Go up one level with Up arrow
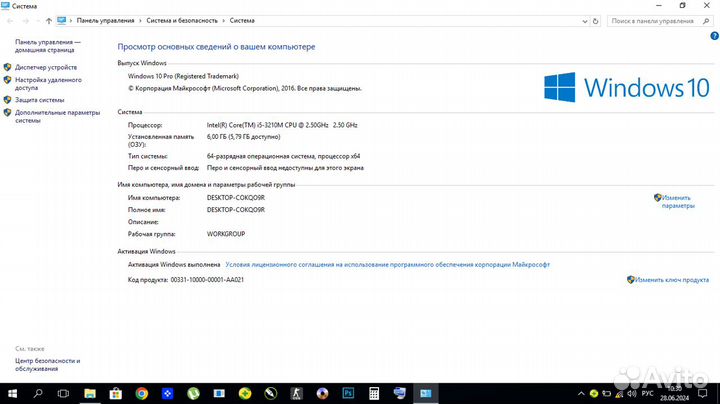720x404 pixels. click(49, 21)
